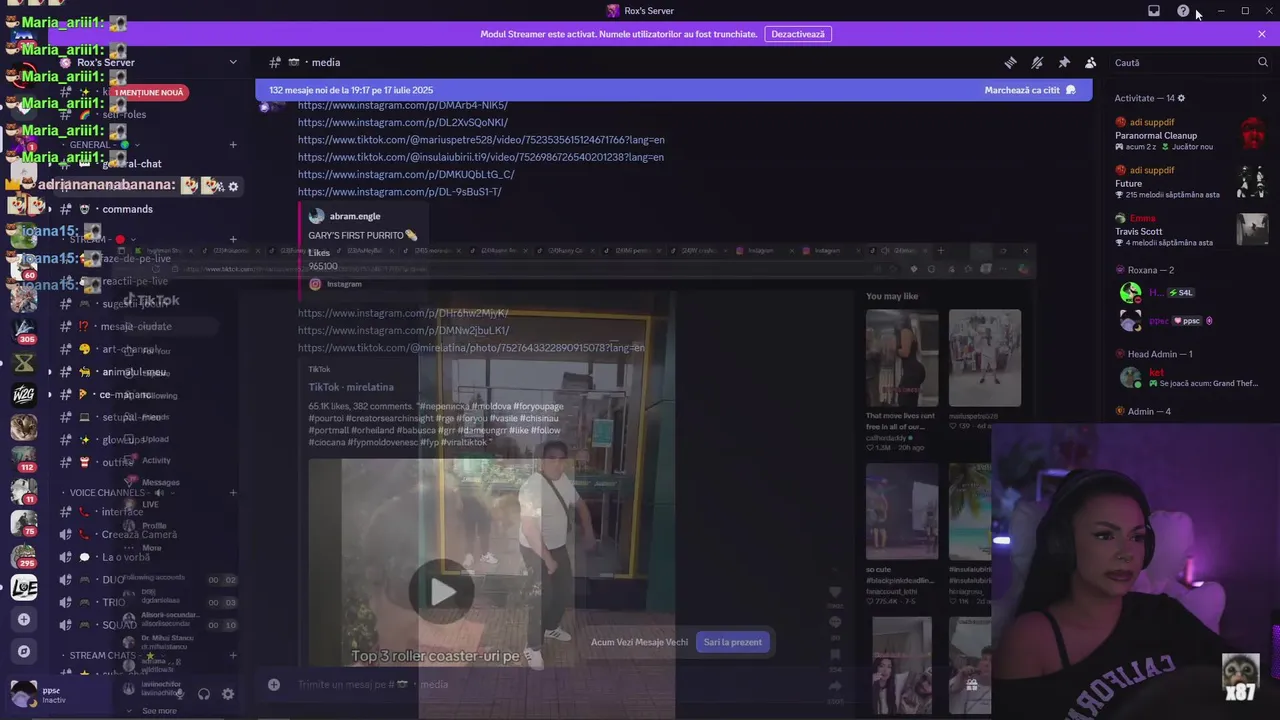Expand threads under ce-mananc channel
The image size is (1280, 720).
(x=50, y=395)
